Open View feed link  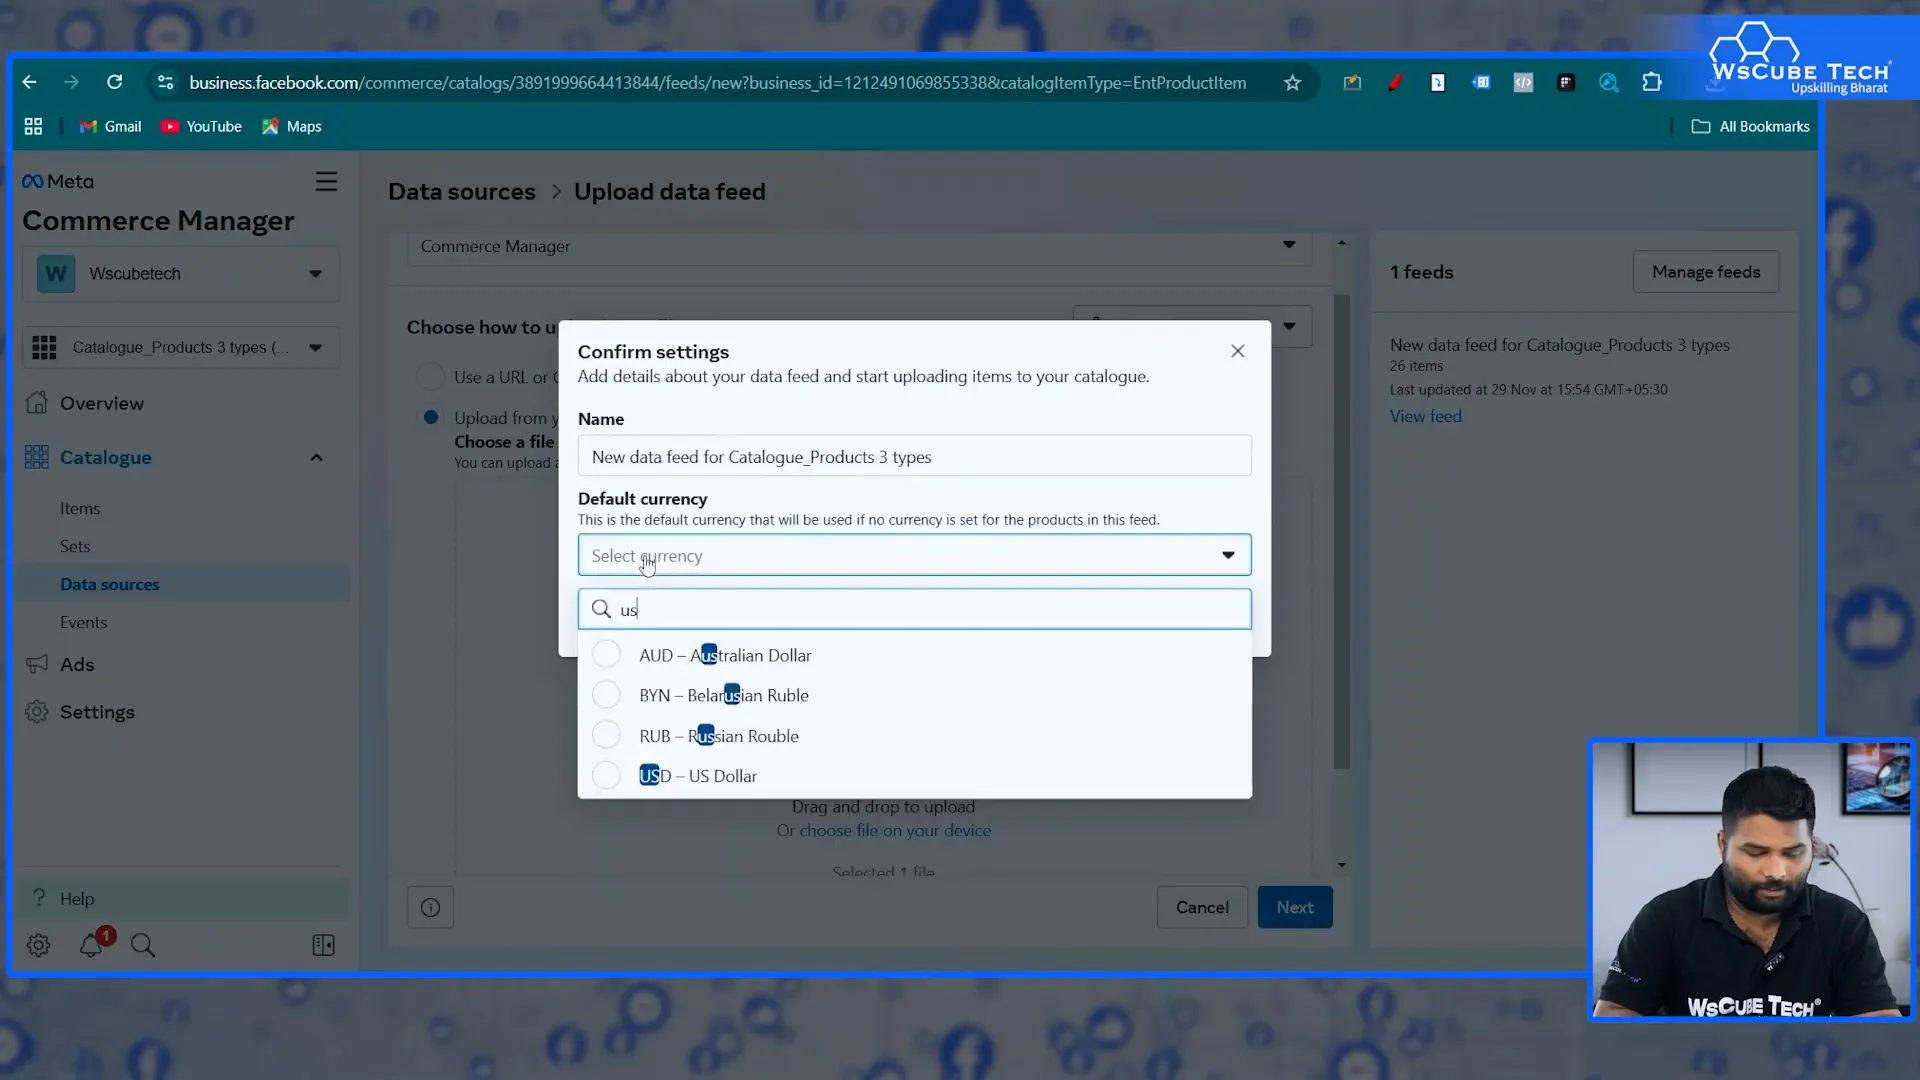(x=1425, y=416)
